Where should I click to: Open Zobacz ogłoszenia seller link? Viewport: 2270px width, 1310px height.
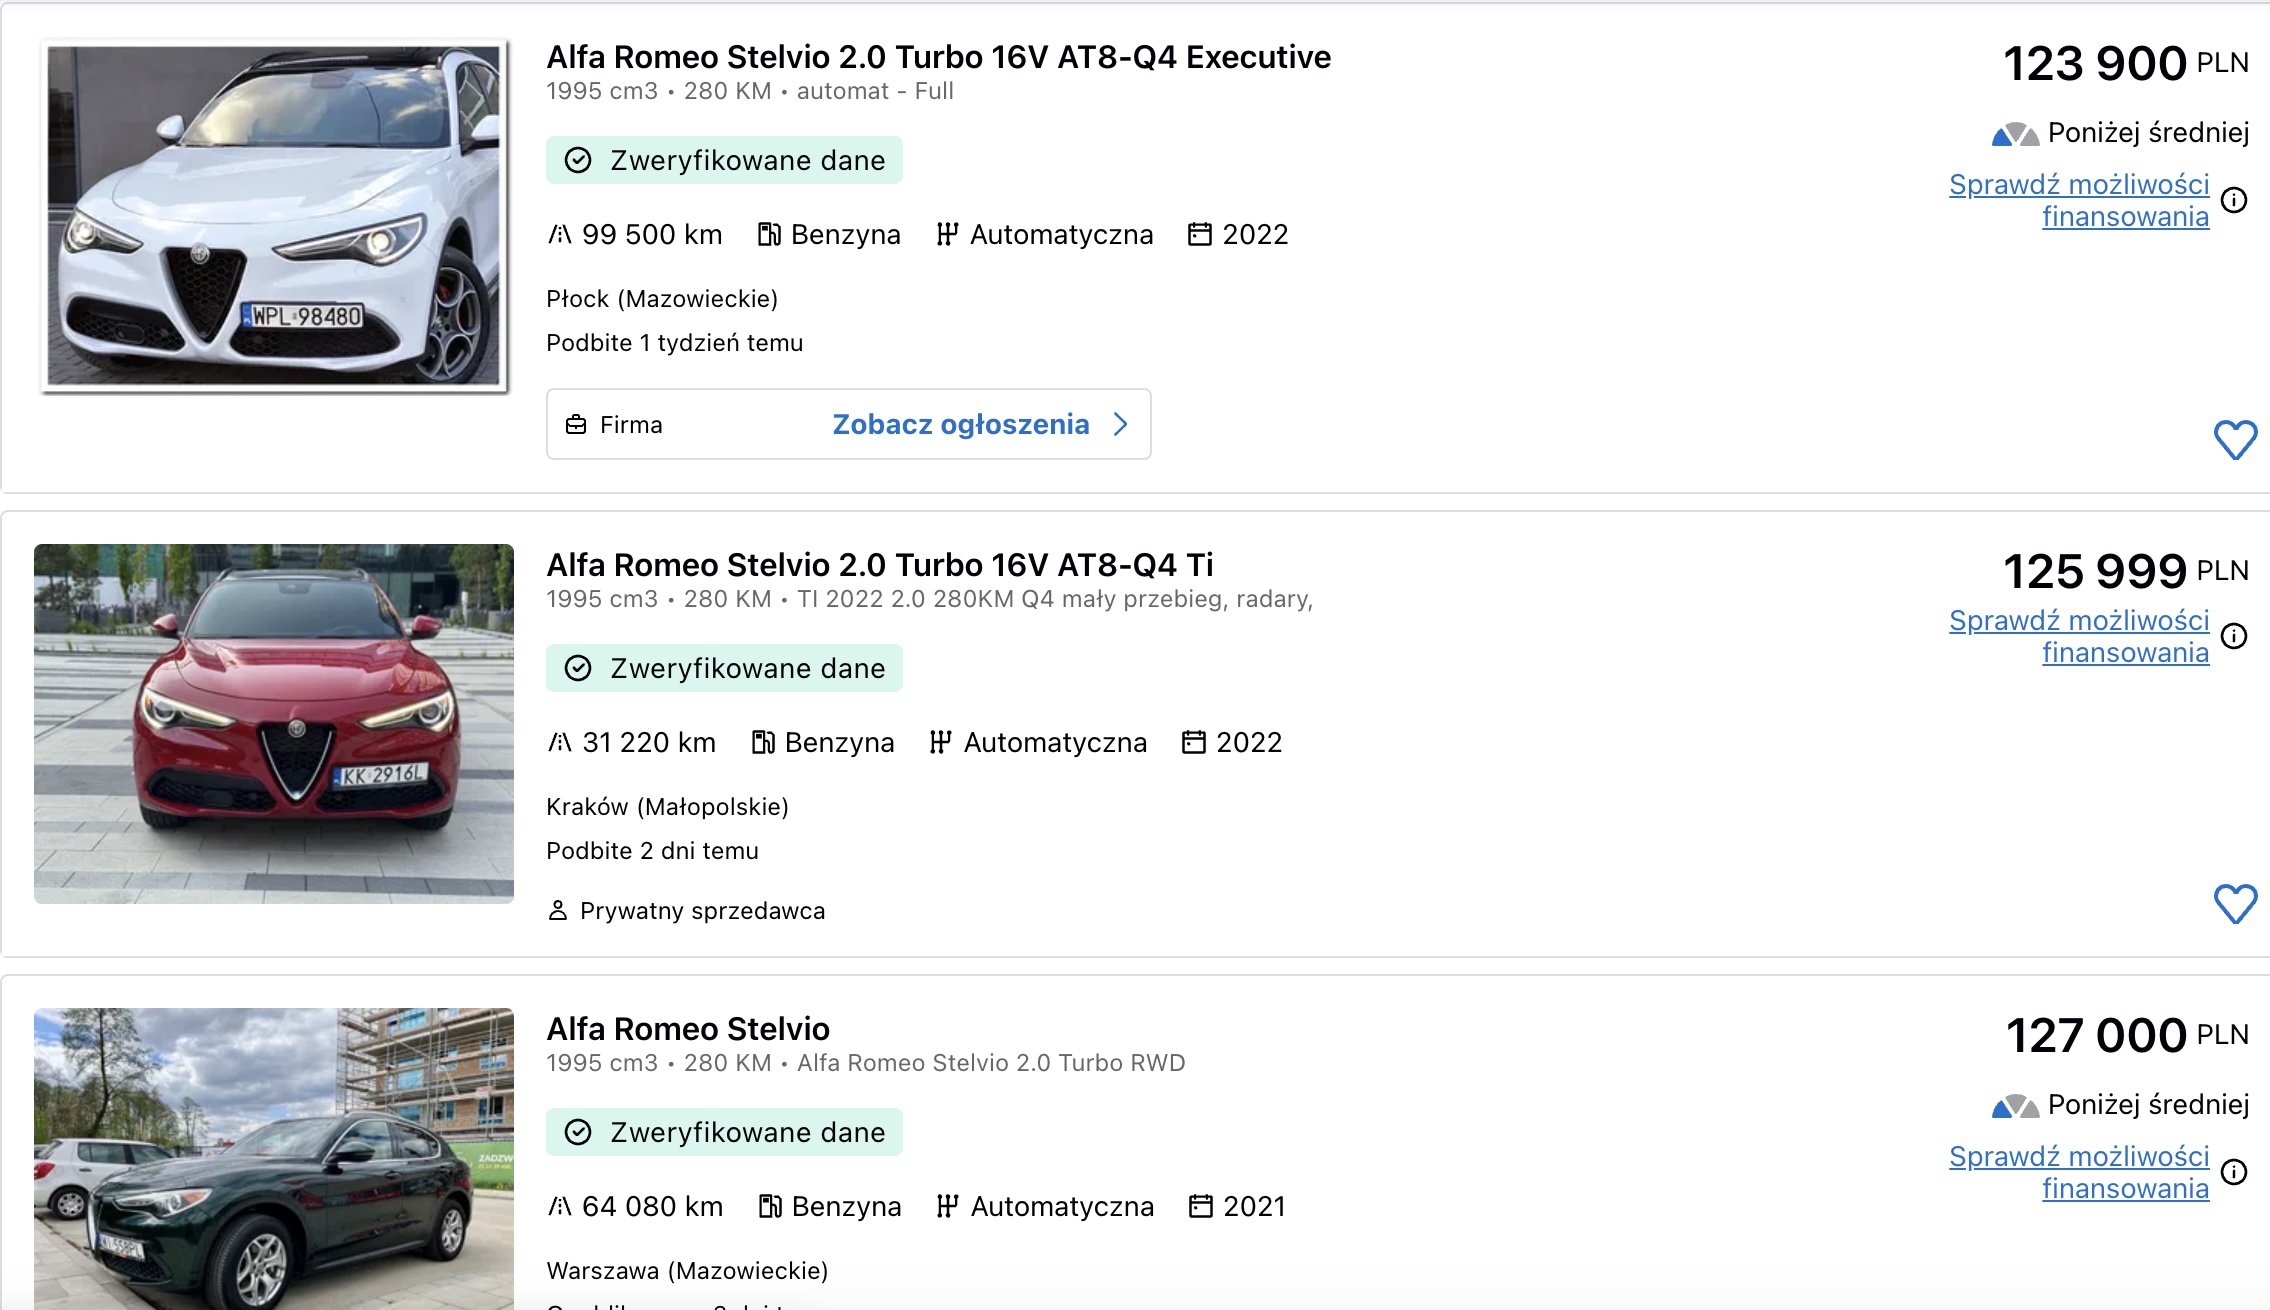point(961,425)
